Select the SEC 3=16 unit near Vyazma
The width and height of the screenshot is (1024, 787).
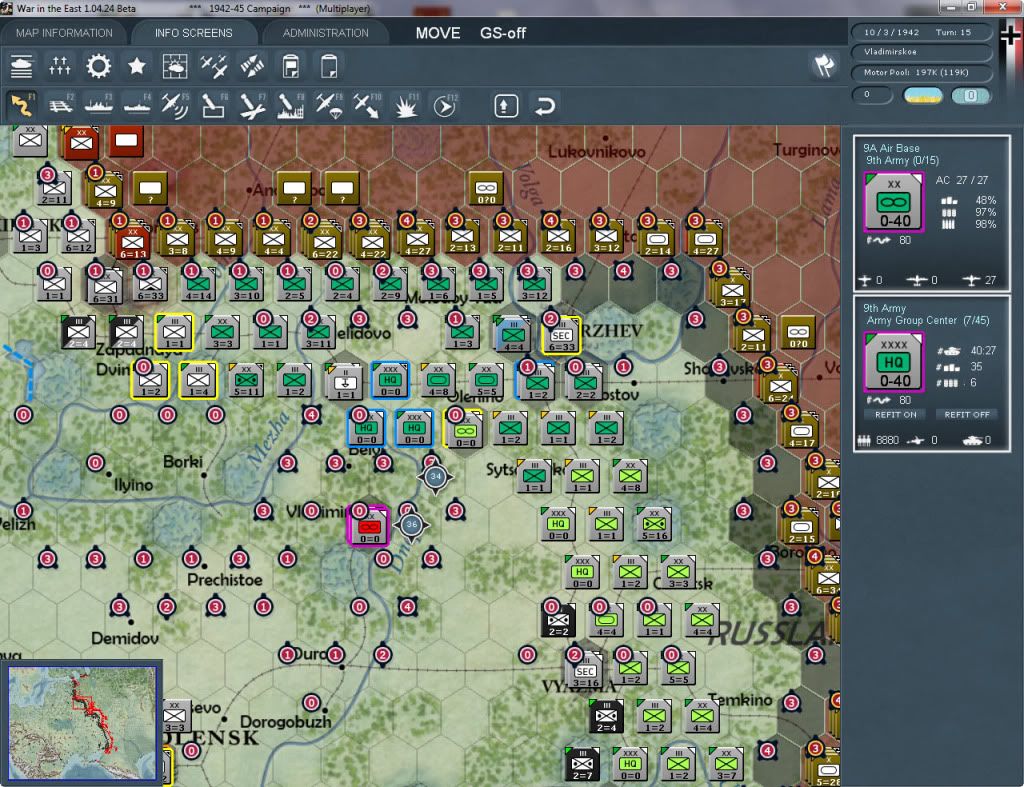[x=584, y=670]
